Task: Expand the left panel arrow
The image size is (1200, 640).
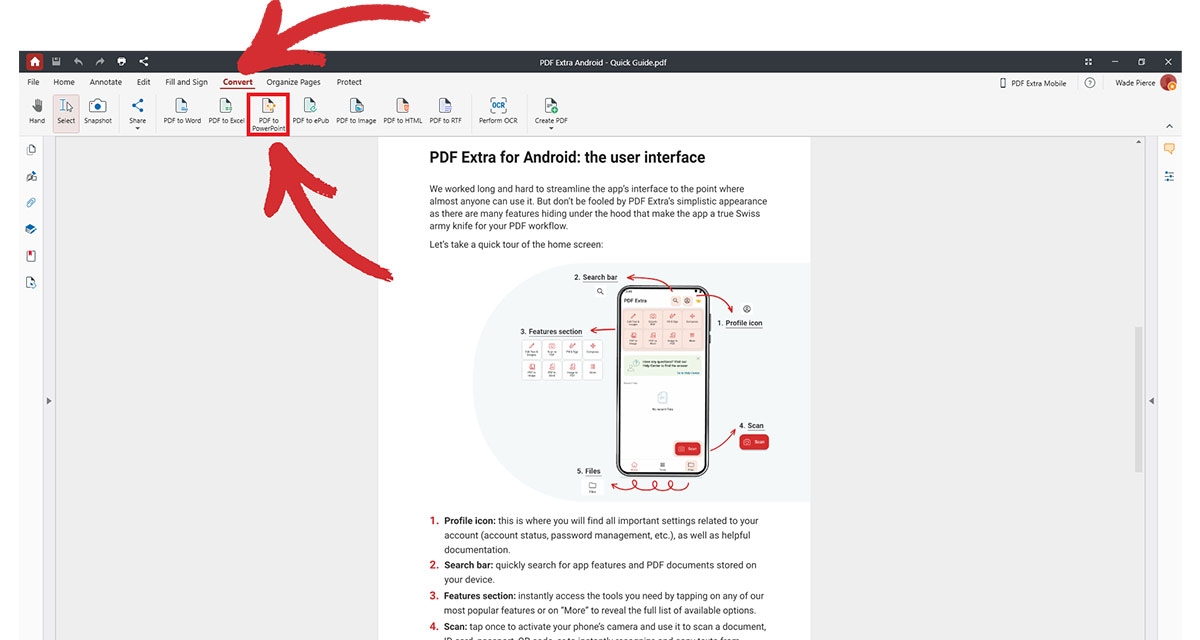Action: pyautogui.click(x=48, y=401)
